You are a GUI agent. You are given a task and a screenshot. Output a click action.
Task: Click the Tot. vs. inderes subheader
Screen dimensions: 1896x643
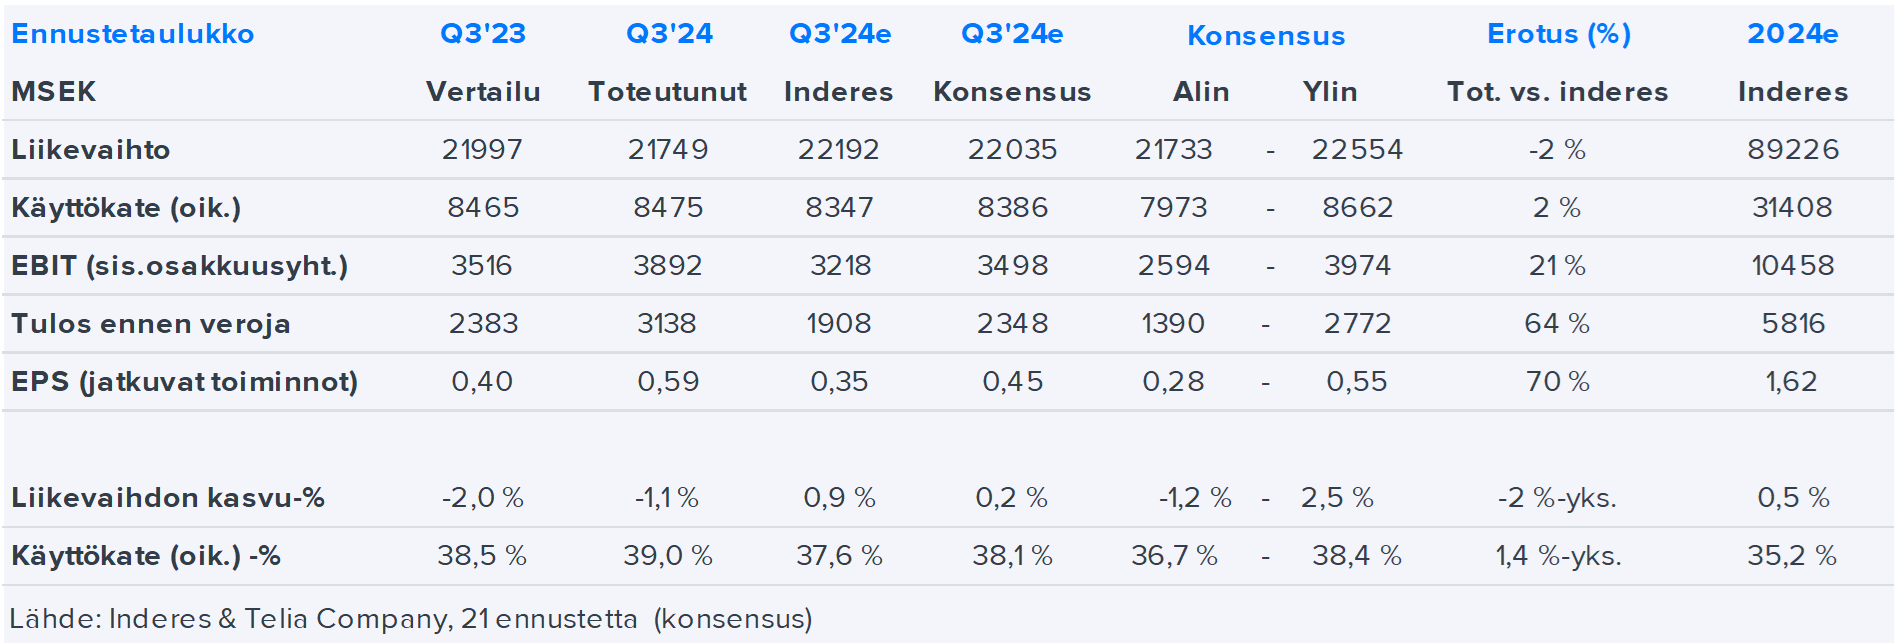point(1557,92)
